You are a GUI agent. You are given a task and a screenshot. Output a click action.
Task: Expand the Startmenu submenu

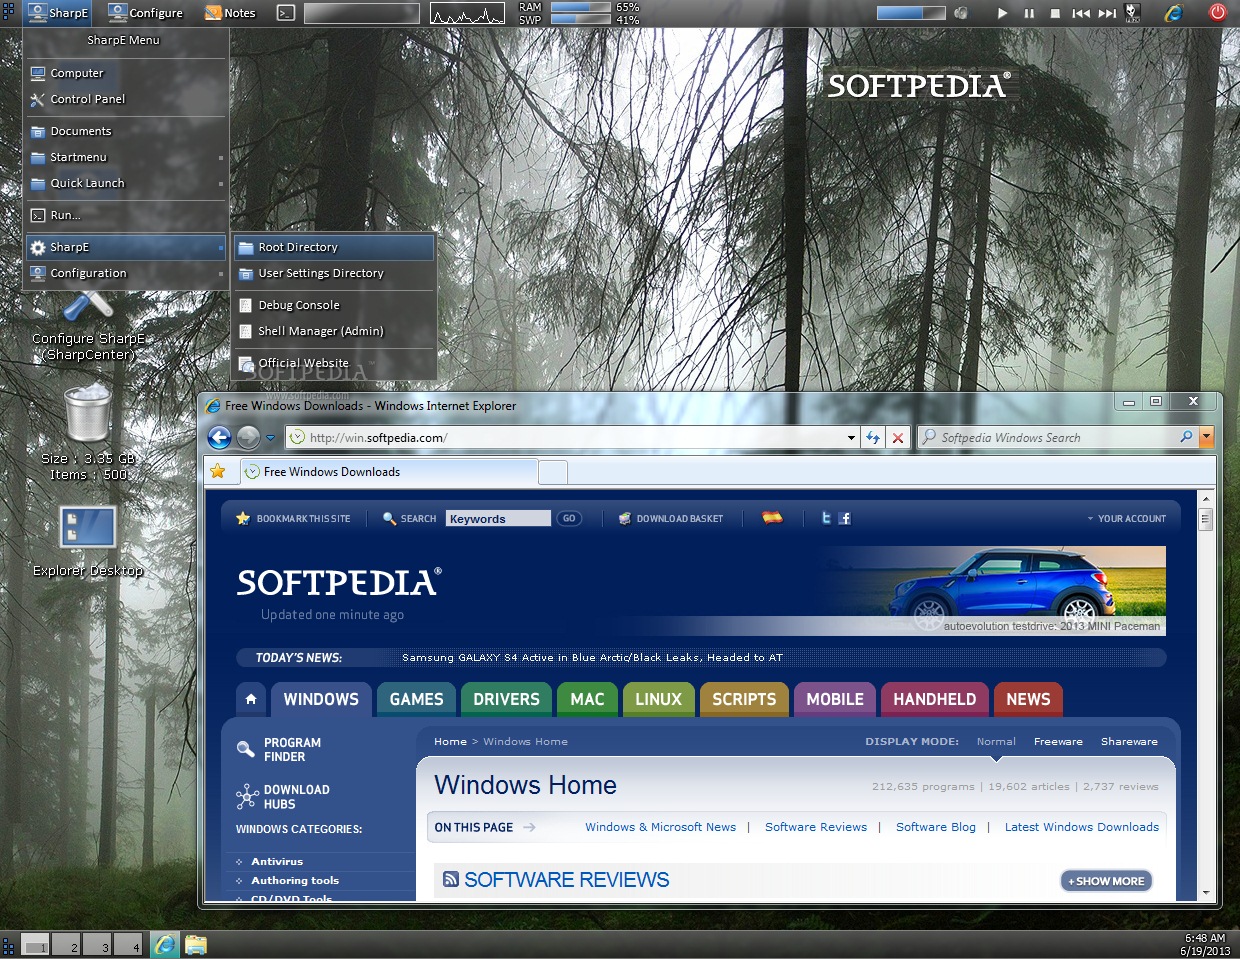tap(126, 157)
